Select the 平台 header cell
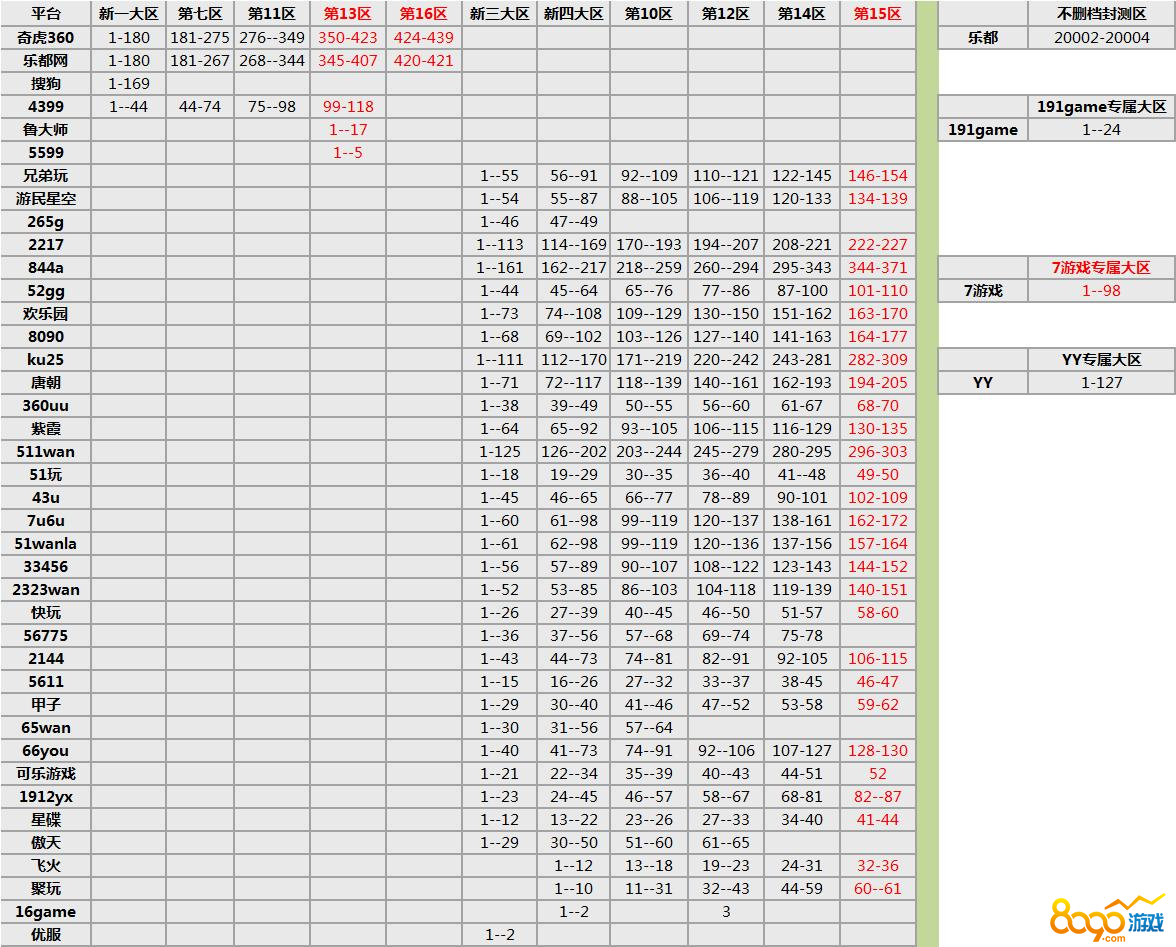1176x947 pixels. coord(46,14)
